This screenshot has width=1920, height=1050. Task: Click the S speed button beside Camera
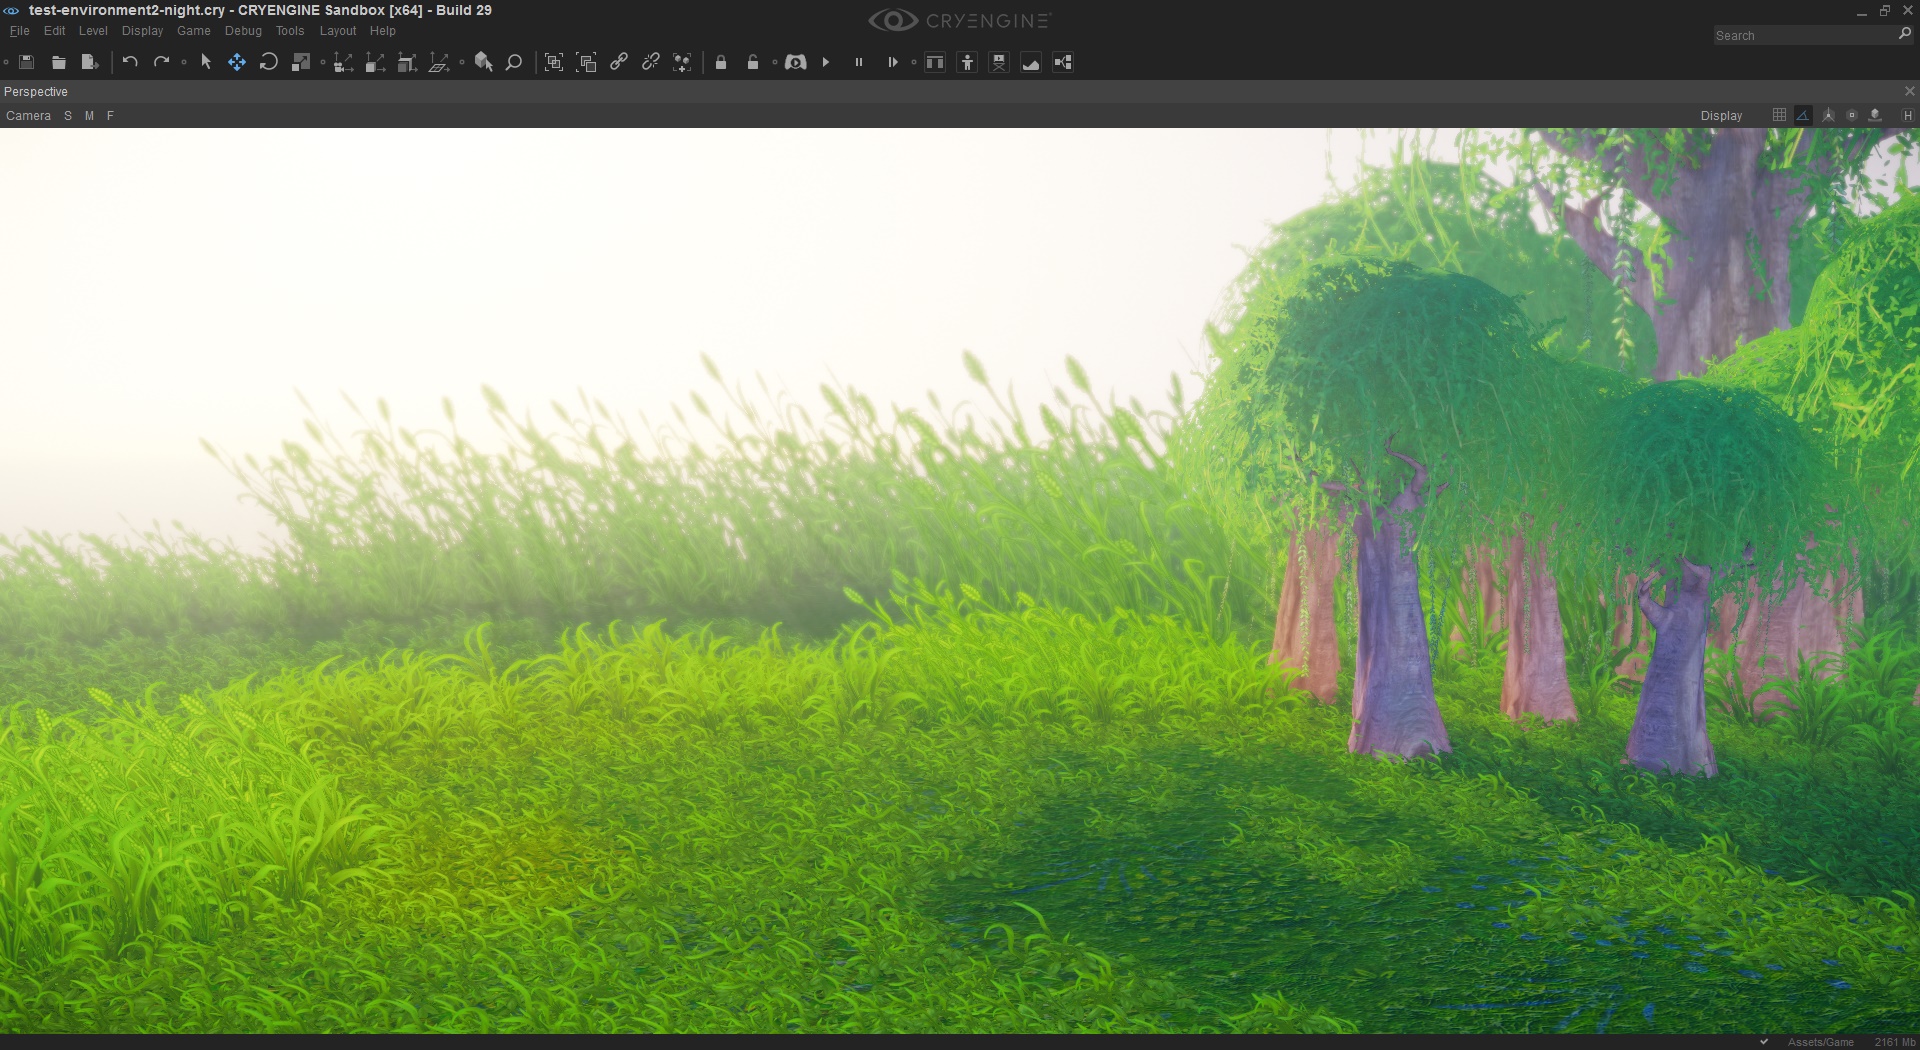click(x=68, y=116)
